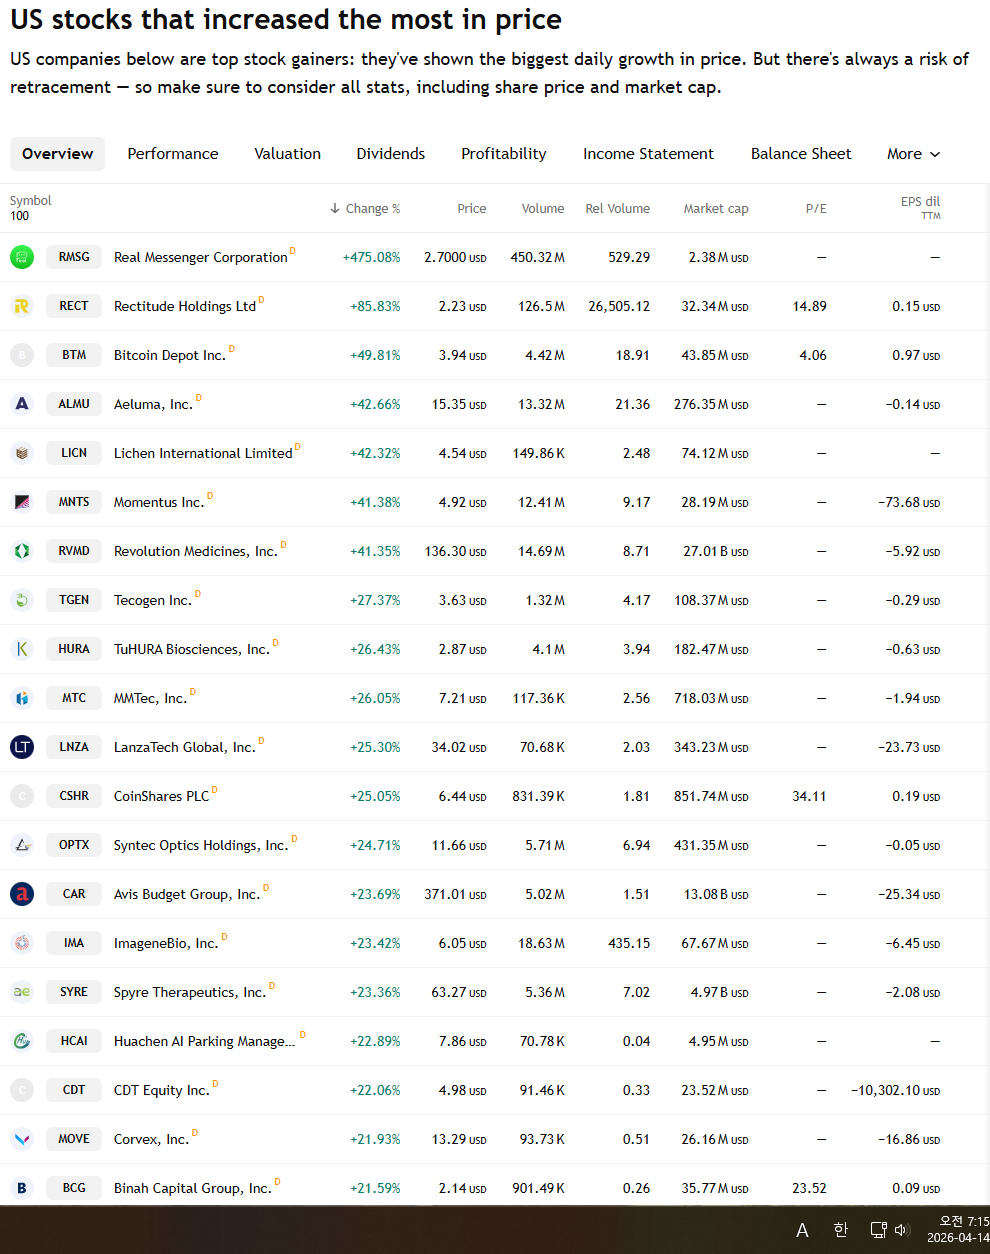990x1254 pixels.
Task: Click the Syntec Optics logo icon
Action: (22, 845)
